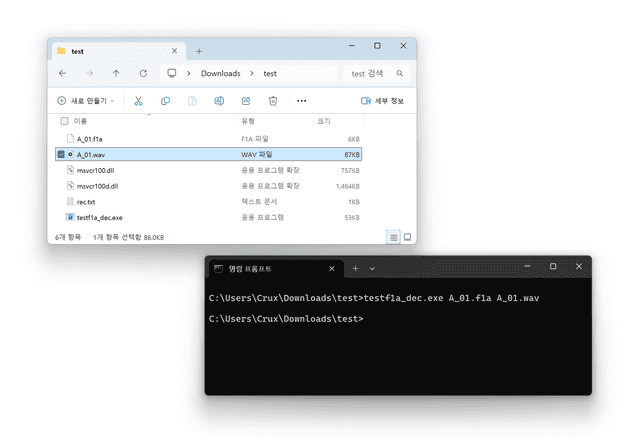Add a new File Explorer tab
This screenshot has width=630, height=440.
coord(199,51)
